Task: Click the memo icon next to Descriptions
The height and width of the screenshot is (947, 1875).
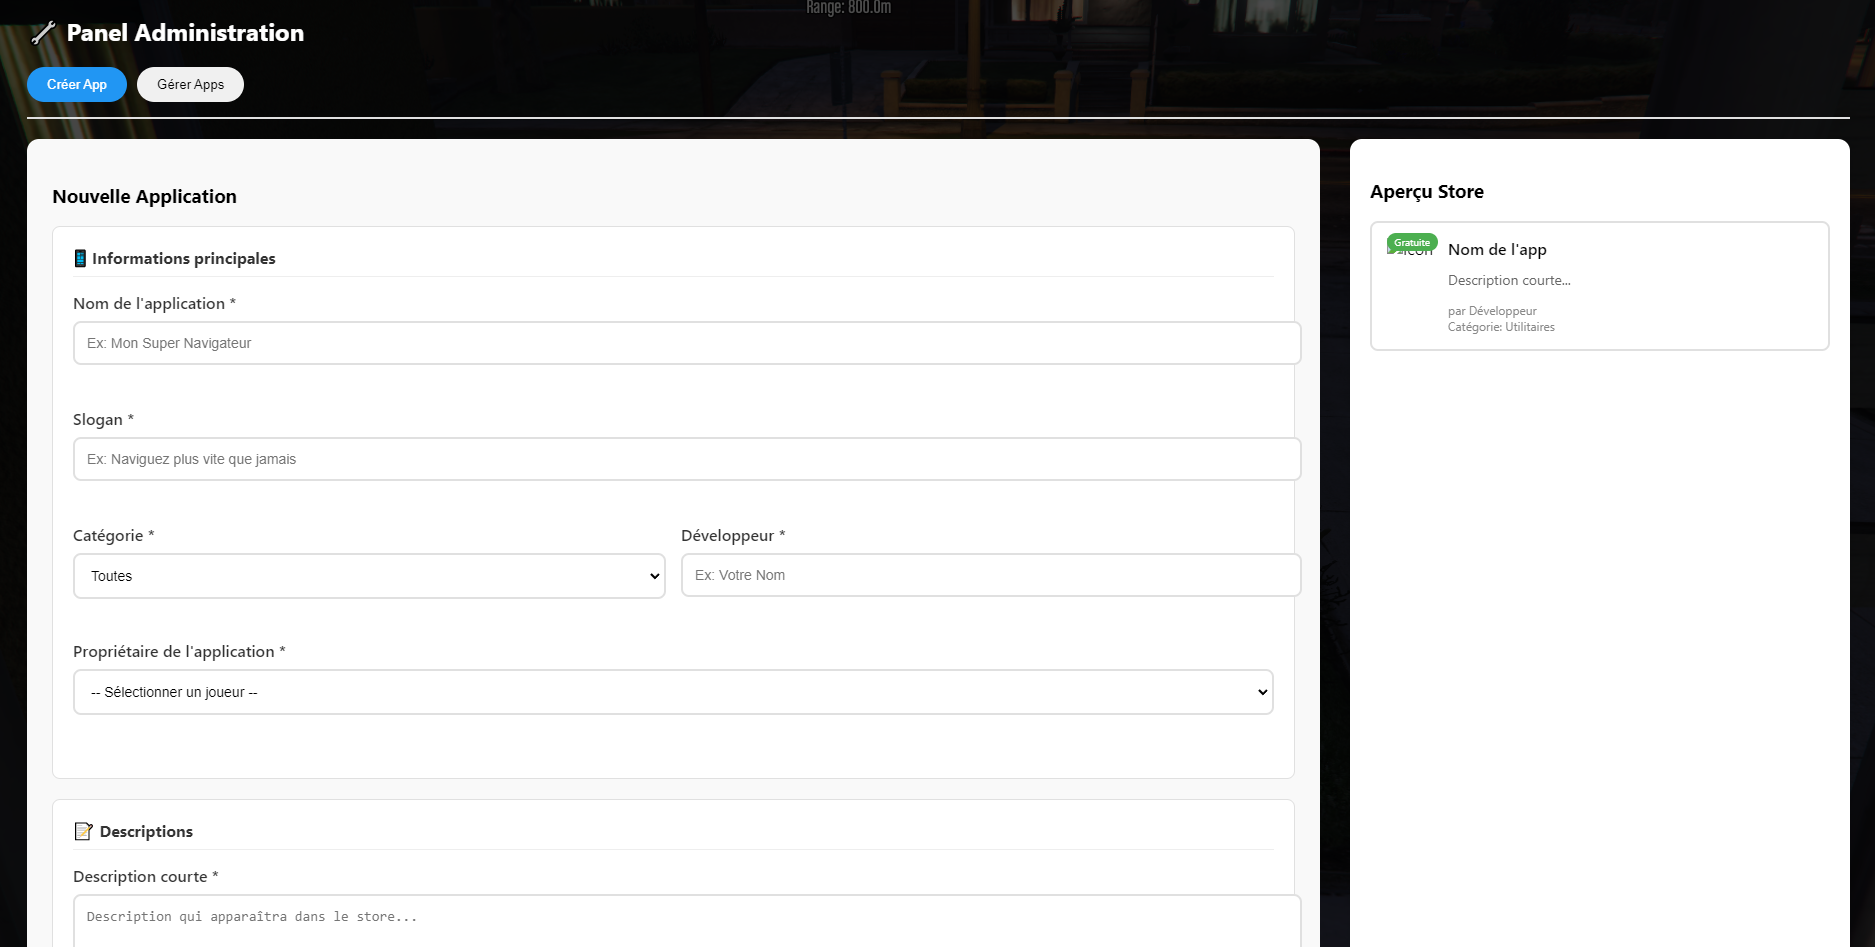Action: (83, 832)
